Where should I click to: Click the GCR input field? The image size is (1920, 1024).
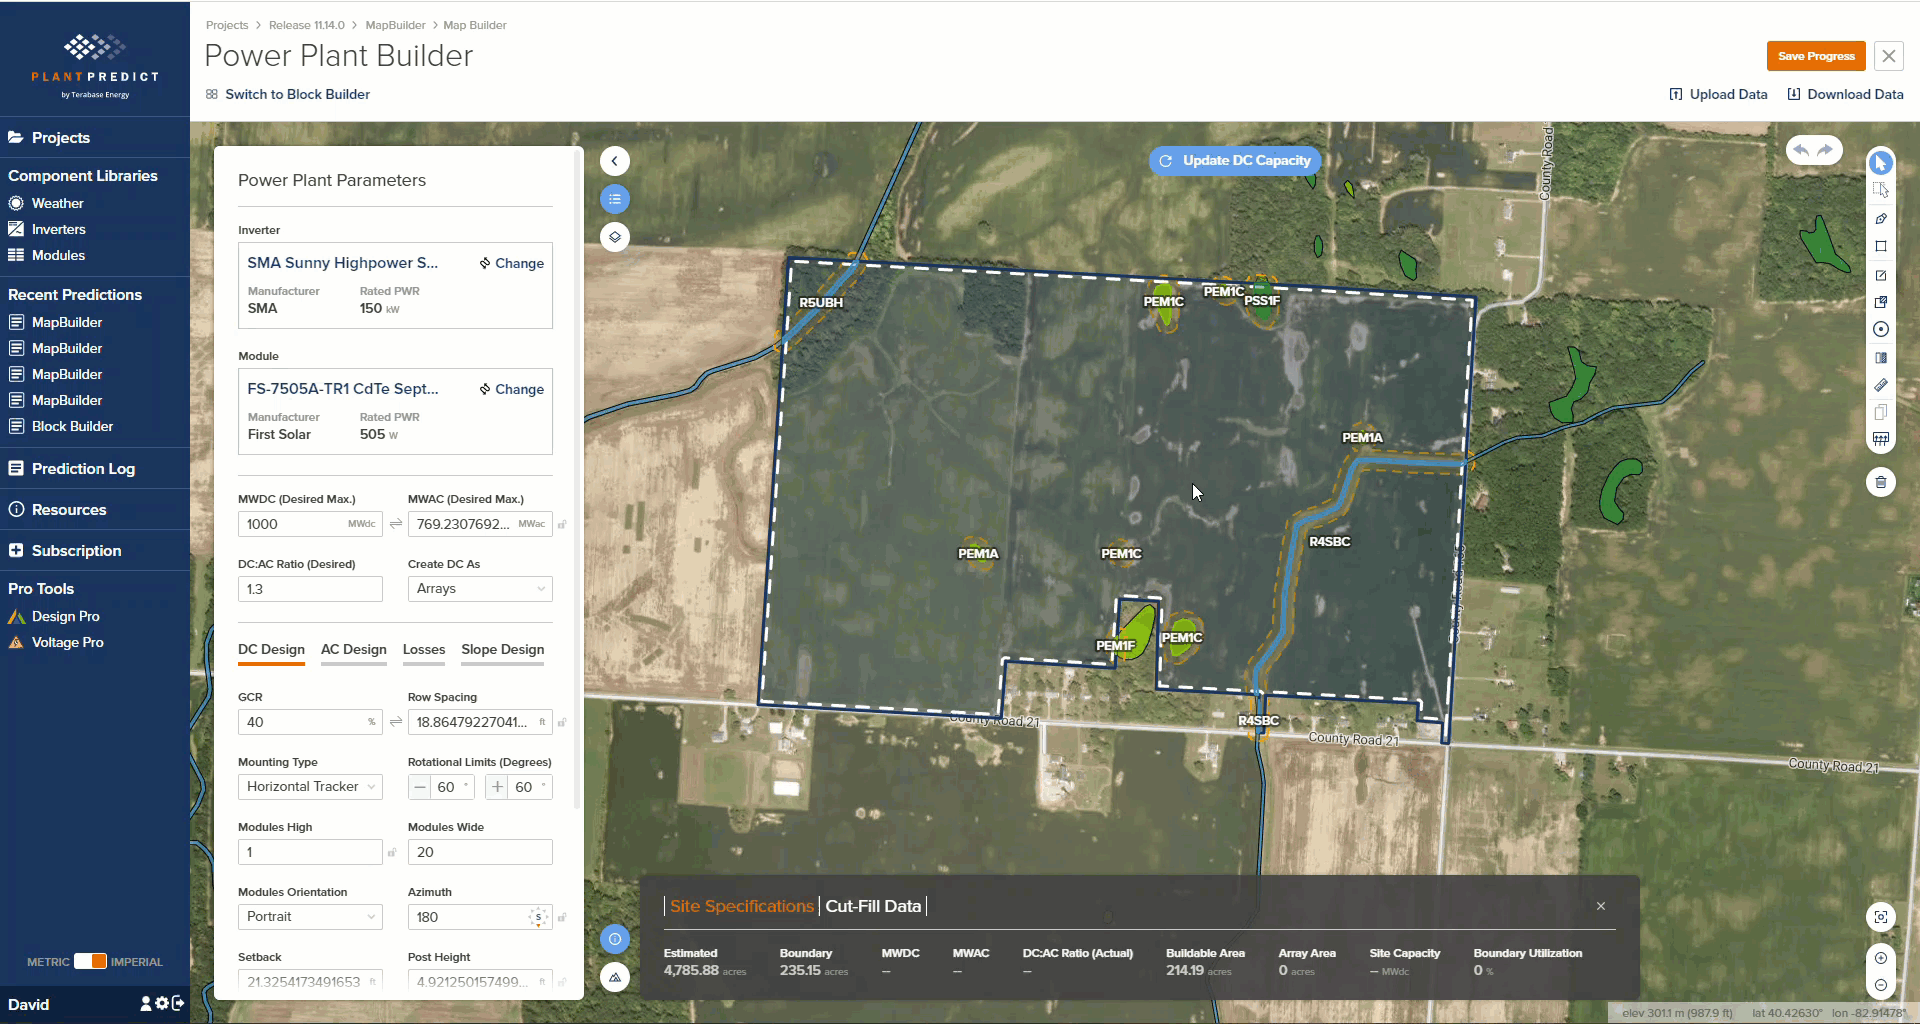(310, 722)
